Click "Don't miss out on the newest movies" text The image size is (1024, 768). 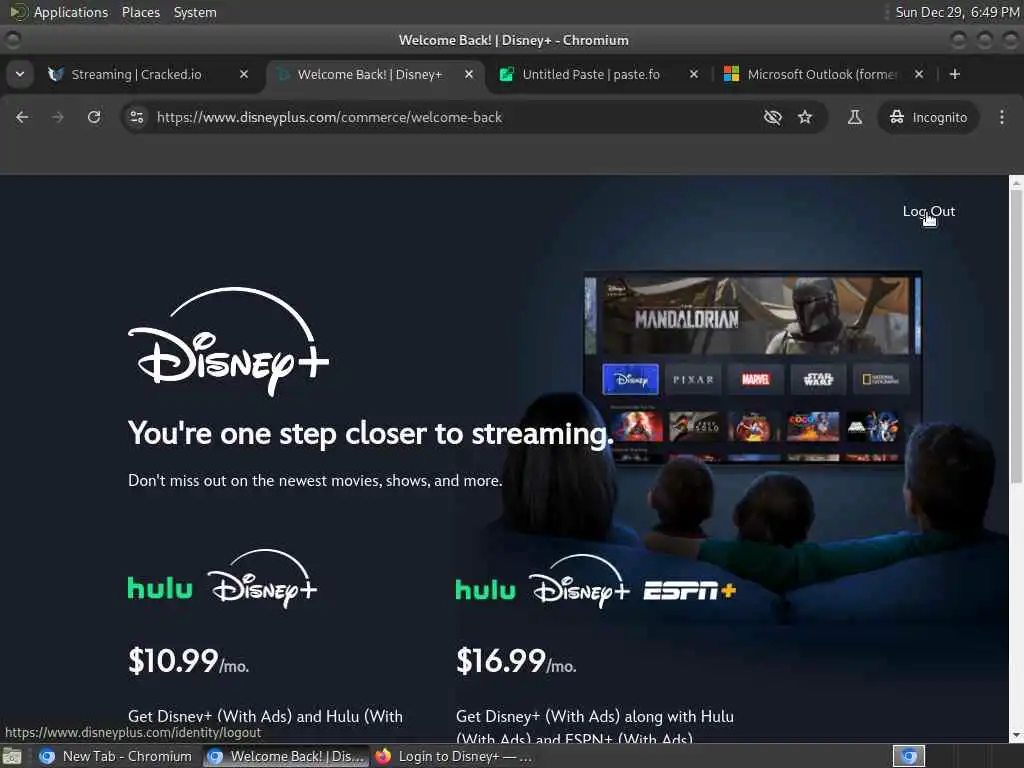(315, 481)
